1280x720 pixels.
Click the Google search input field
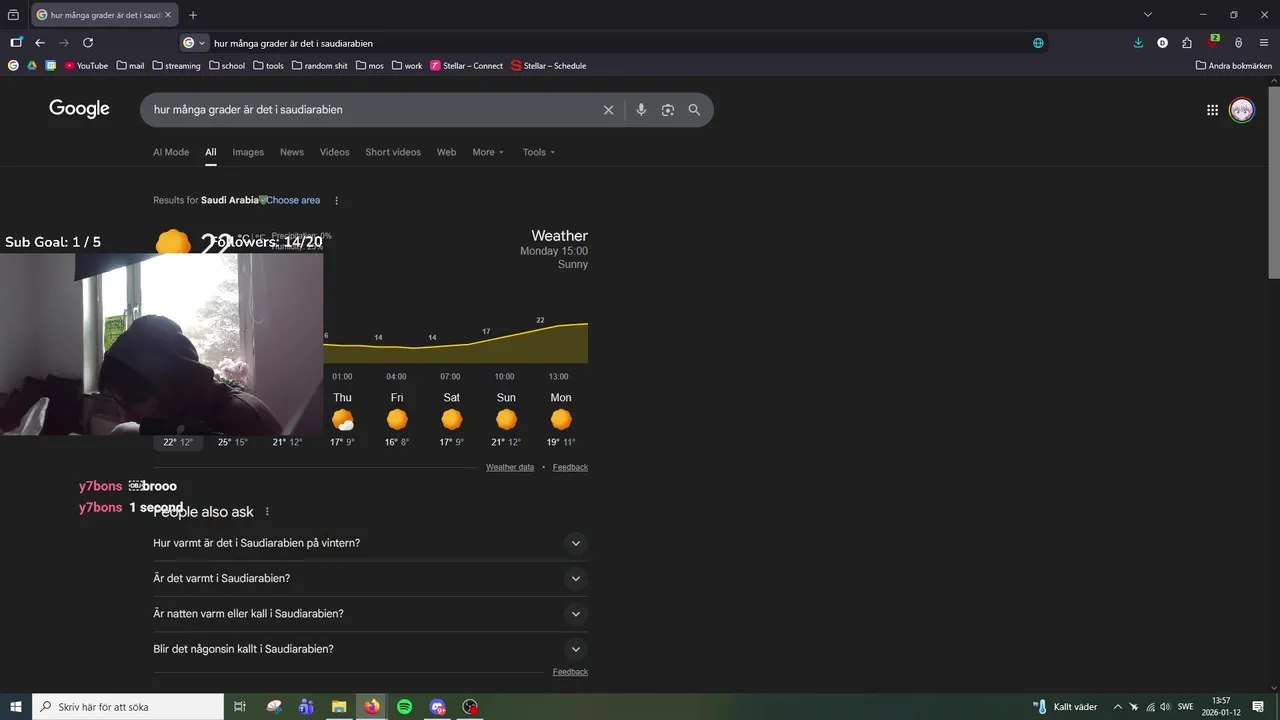(370, 110)
